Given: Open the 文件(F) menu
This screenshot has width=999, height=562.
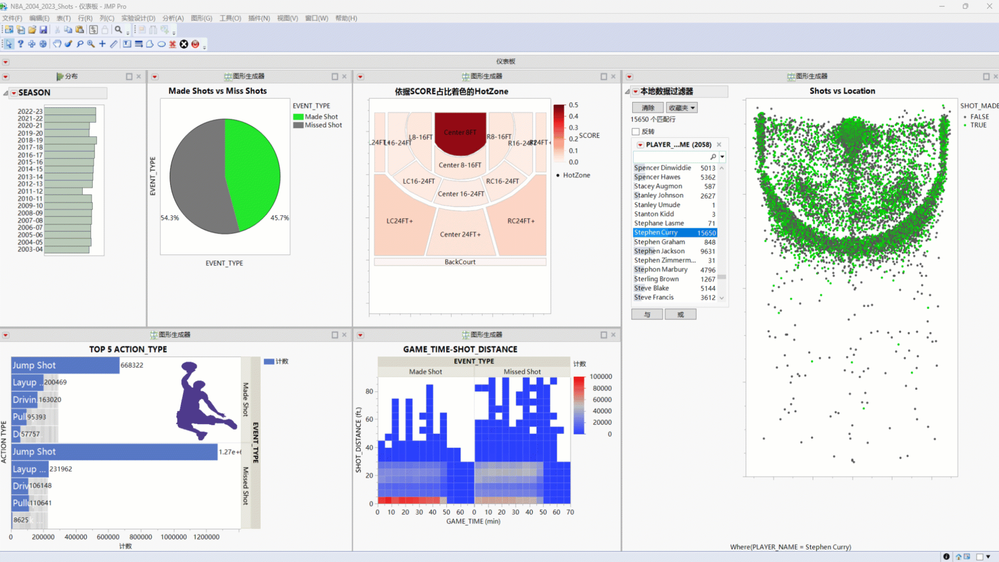Looking at the screenshot, I should (x=11, y=18).
